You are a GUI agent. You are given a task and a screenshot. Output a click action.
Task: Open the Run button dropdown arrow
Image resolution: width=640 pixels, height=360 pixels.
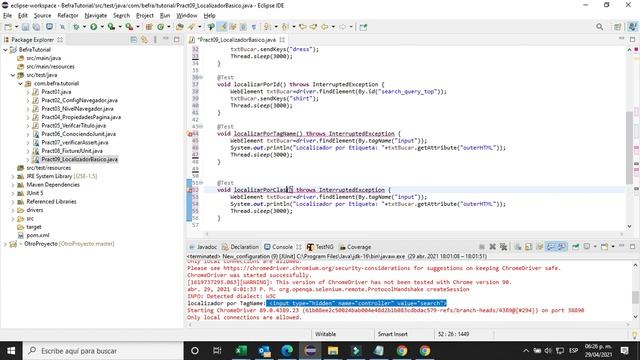(x=102, y=27)
